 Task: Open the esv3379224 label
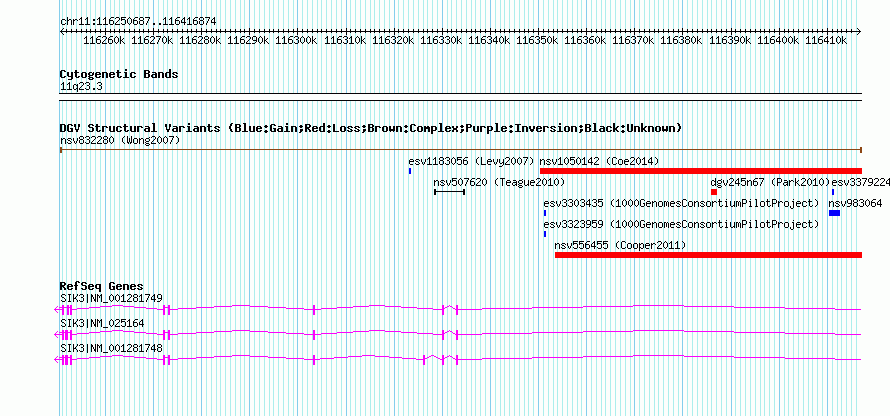(x=860, y=182)
